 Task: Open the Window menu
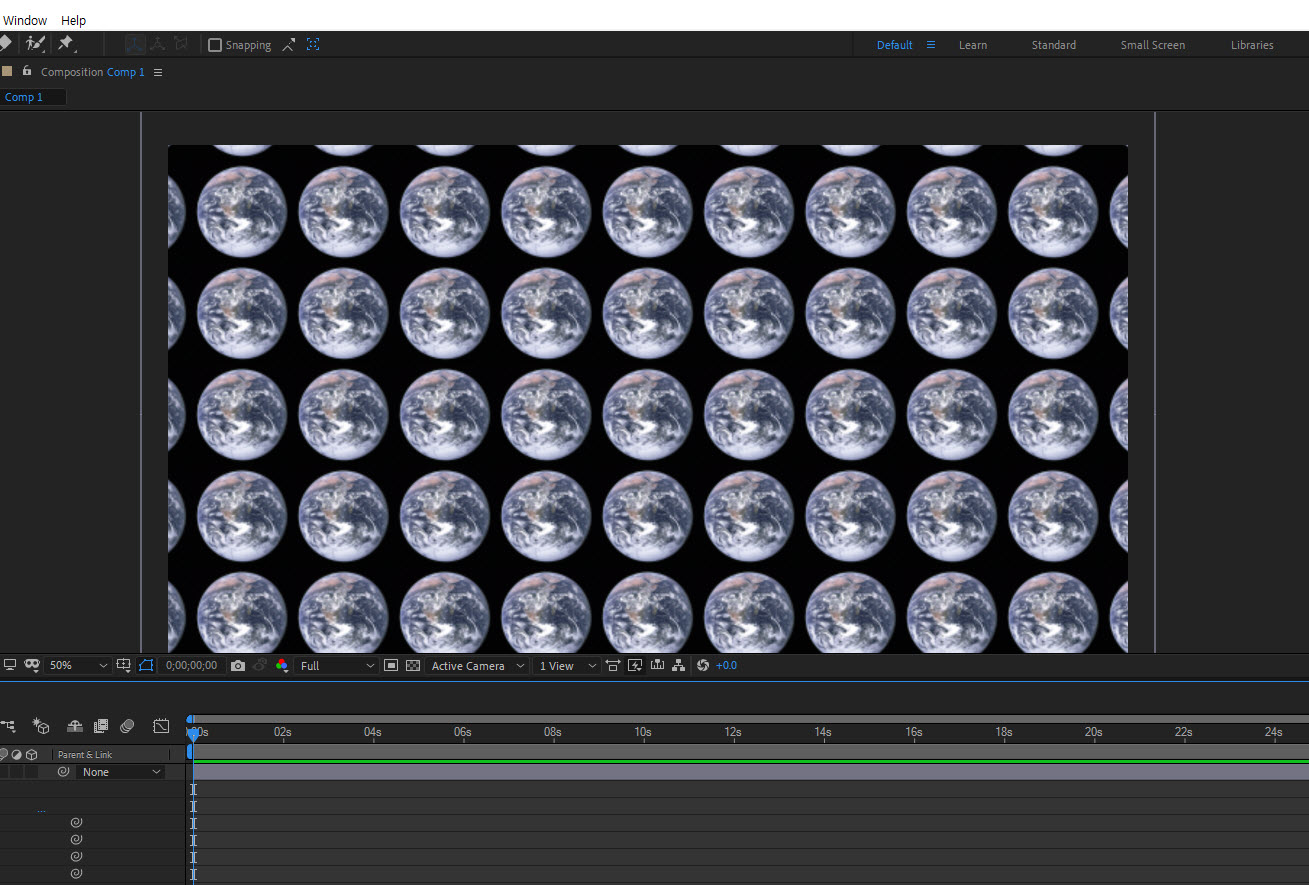pos(24,20)
